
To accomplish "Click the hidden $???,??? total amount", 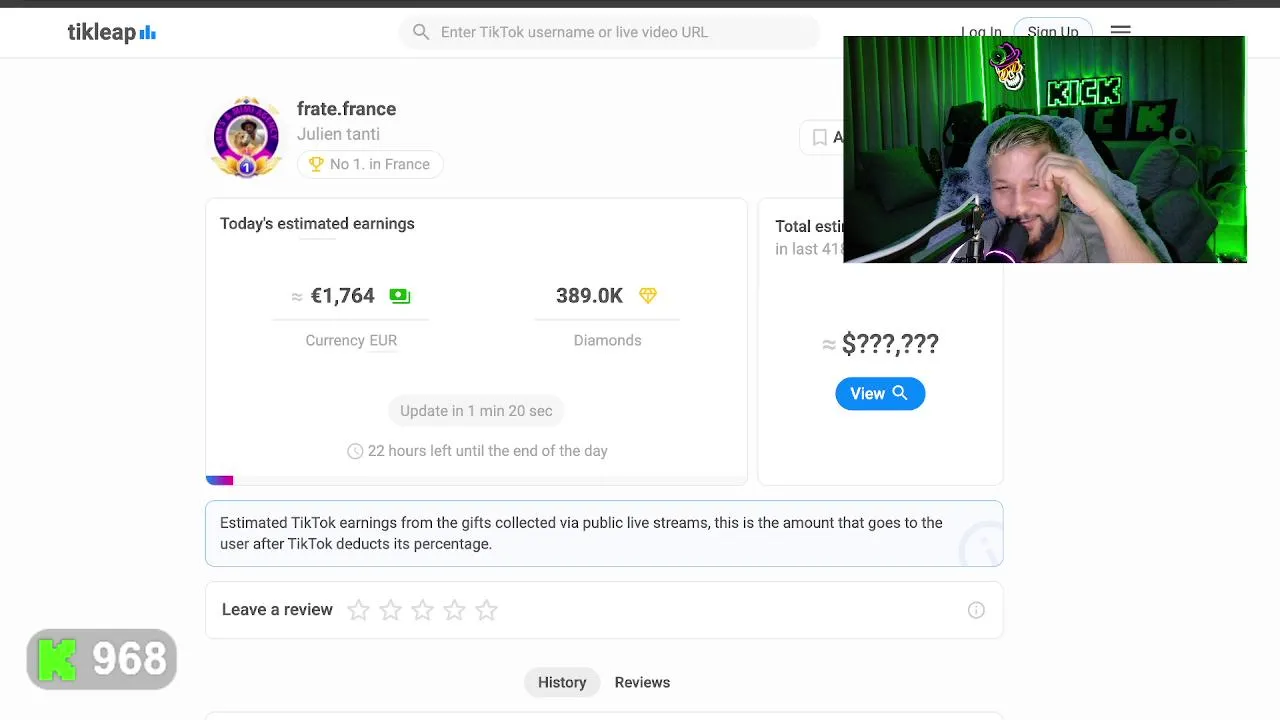I will click(x=890, y=344).
